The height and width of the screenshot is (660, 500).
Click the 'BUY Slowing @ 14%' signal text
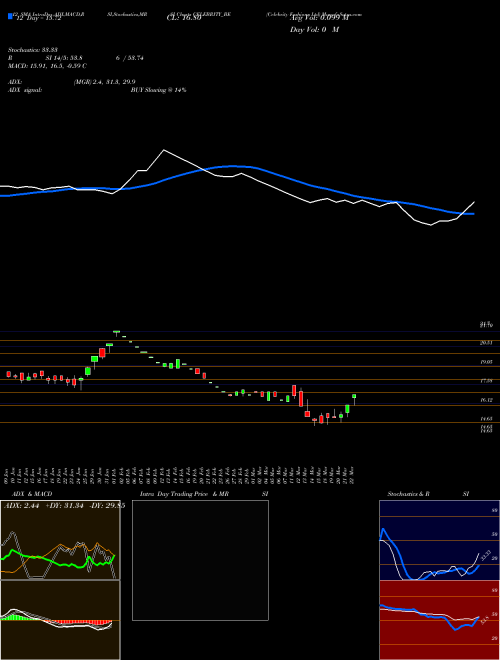(159, 90)
